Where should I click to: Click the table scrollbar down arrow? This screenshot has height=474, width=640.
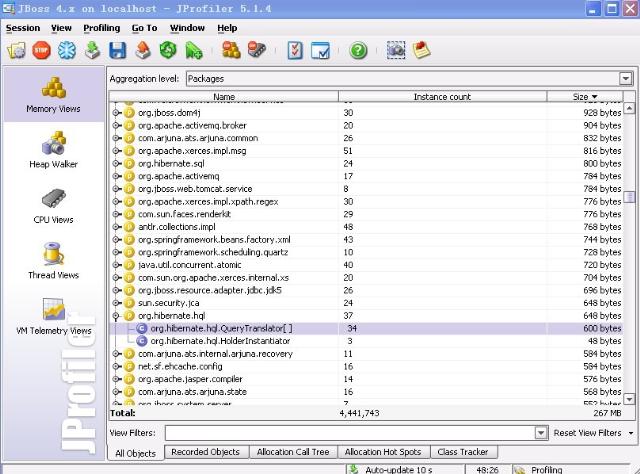[x=629, y=398]
